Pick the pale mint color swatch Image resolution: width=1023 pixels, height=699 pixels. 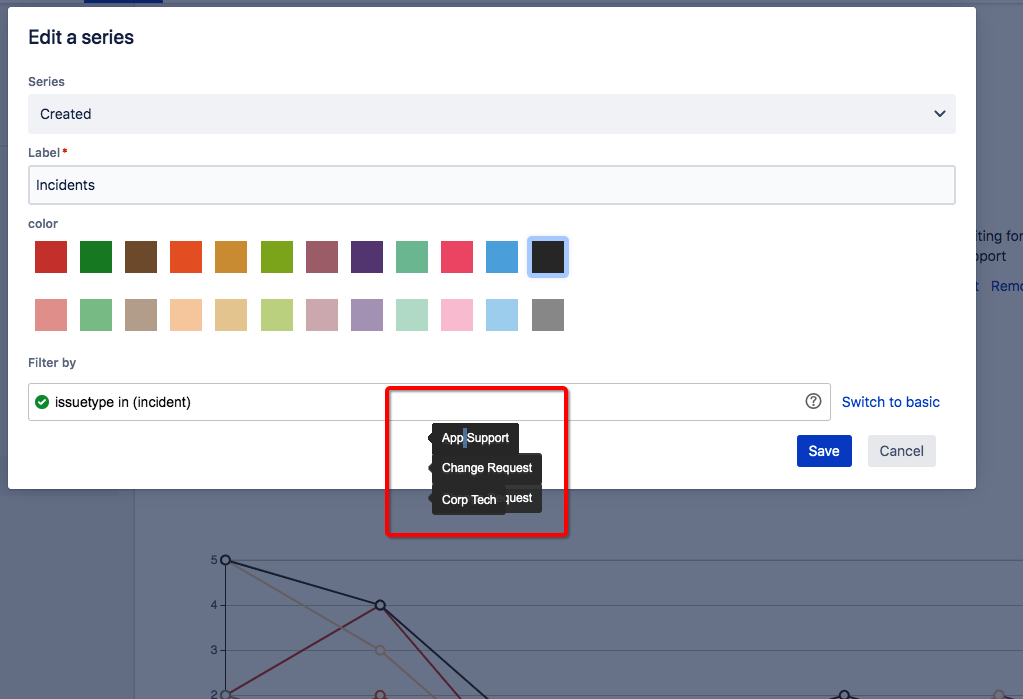click(412, 315)
